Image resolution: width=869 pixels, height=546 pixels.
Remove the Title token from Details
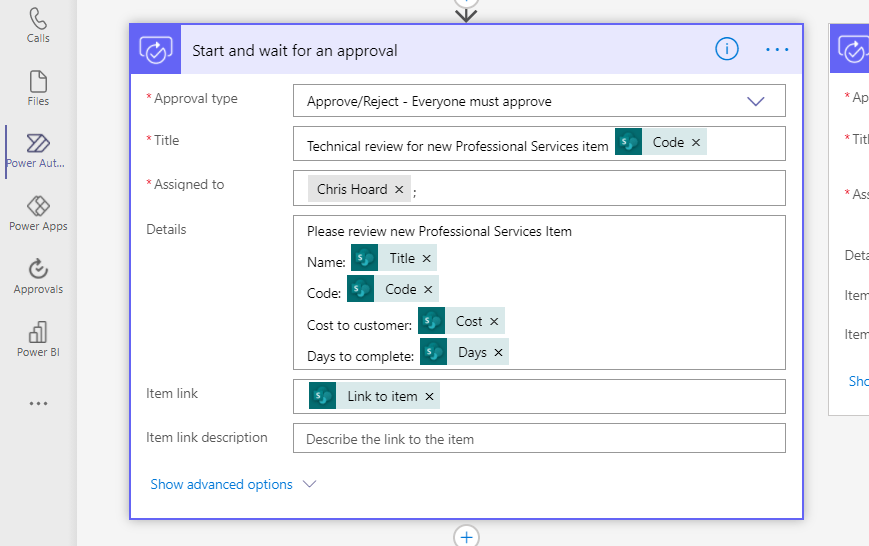pos(427,258)
